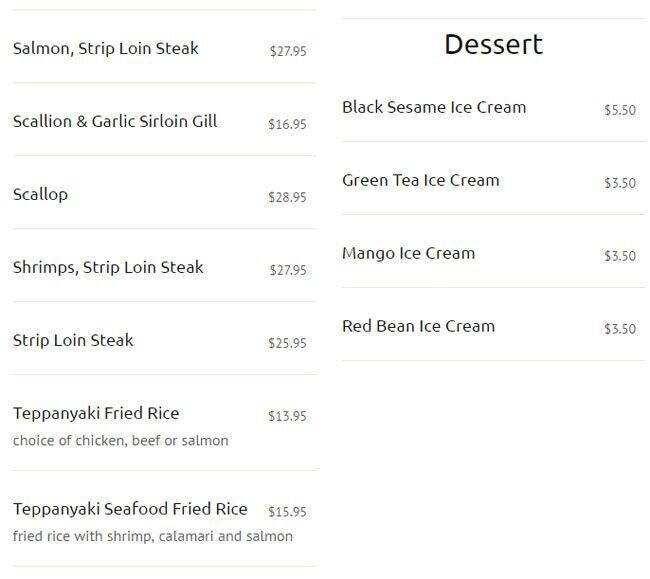Viewport: 650px width, 579px height.
Task: Click the $28.95 Scallop price
Action: tap(288, 198)
